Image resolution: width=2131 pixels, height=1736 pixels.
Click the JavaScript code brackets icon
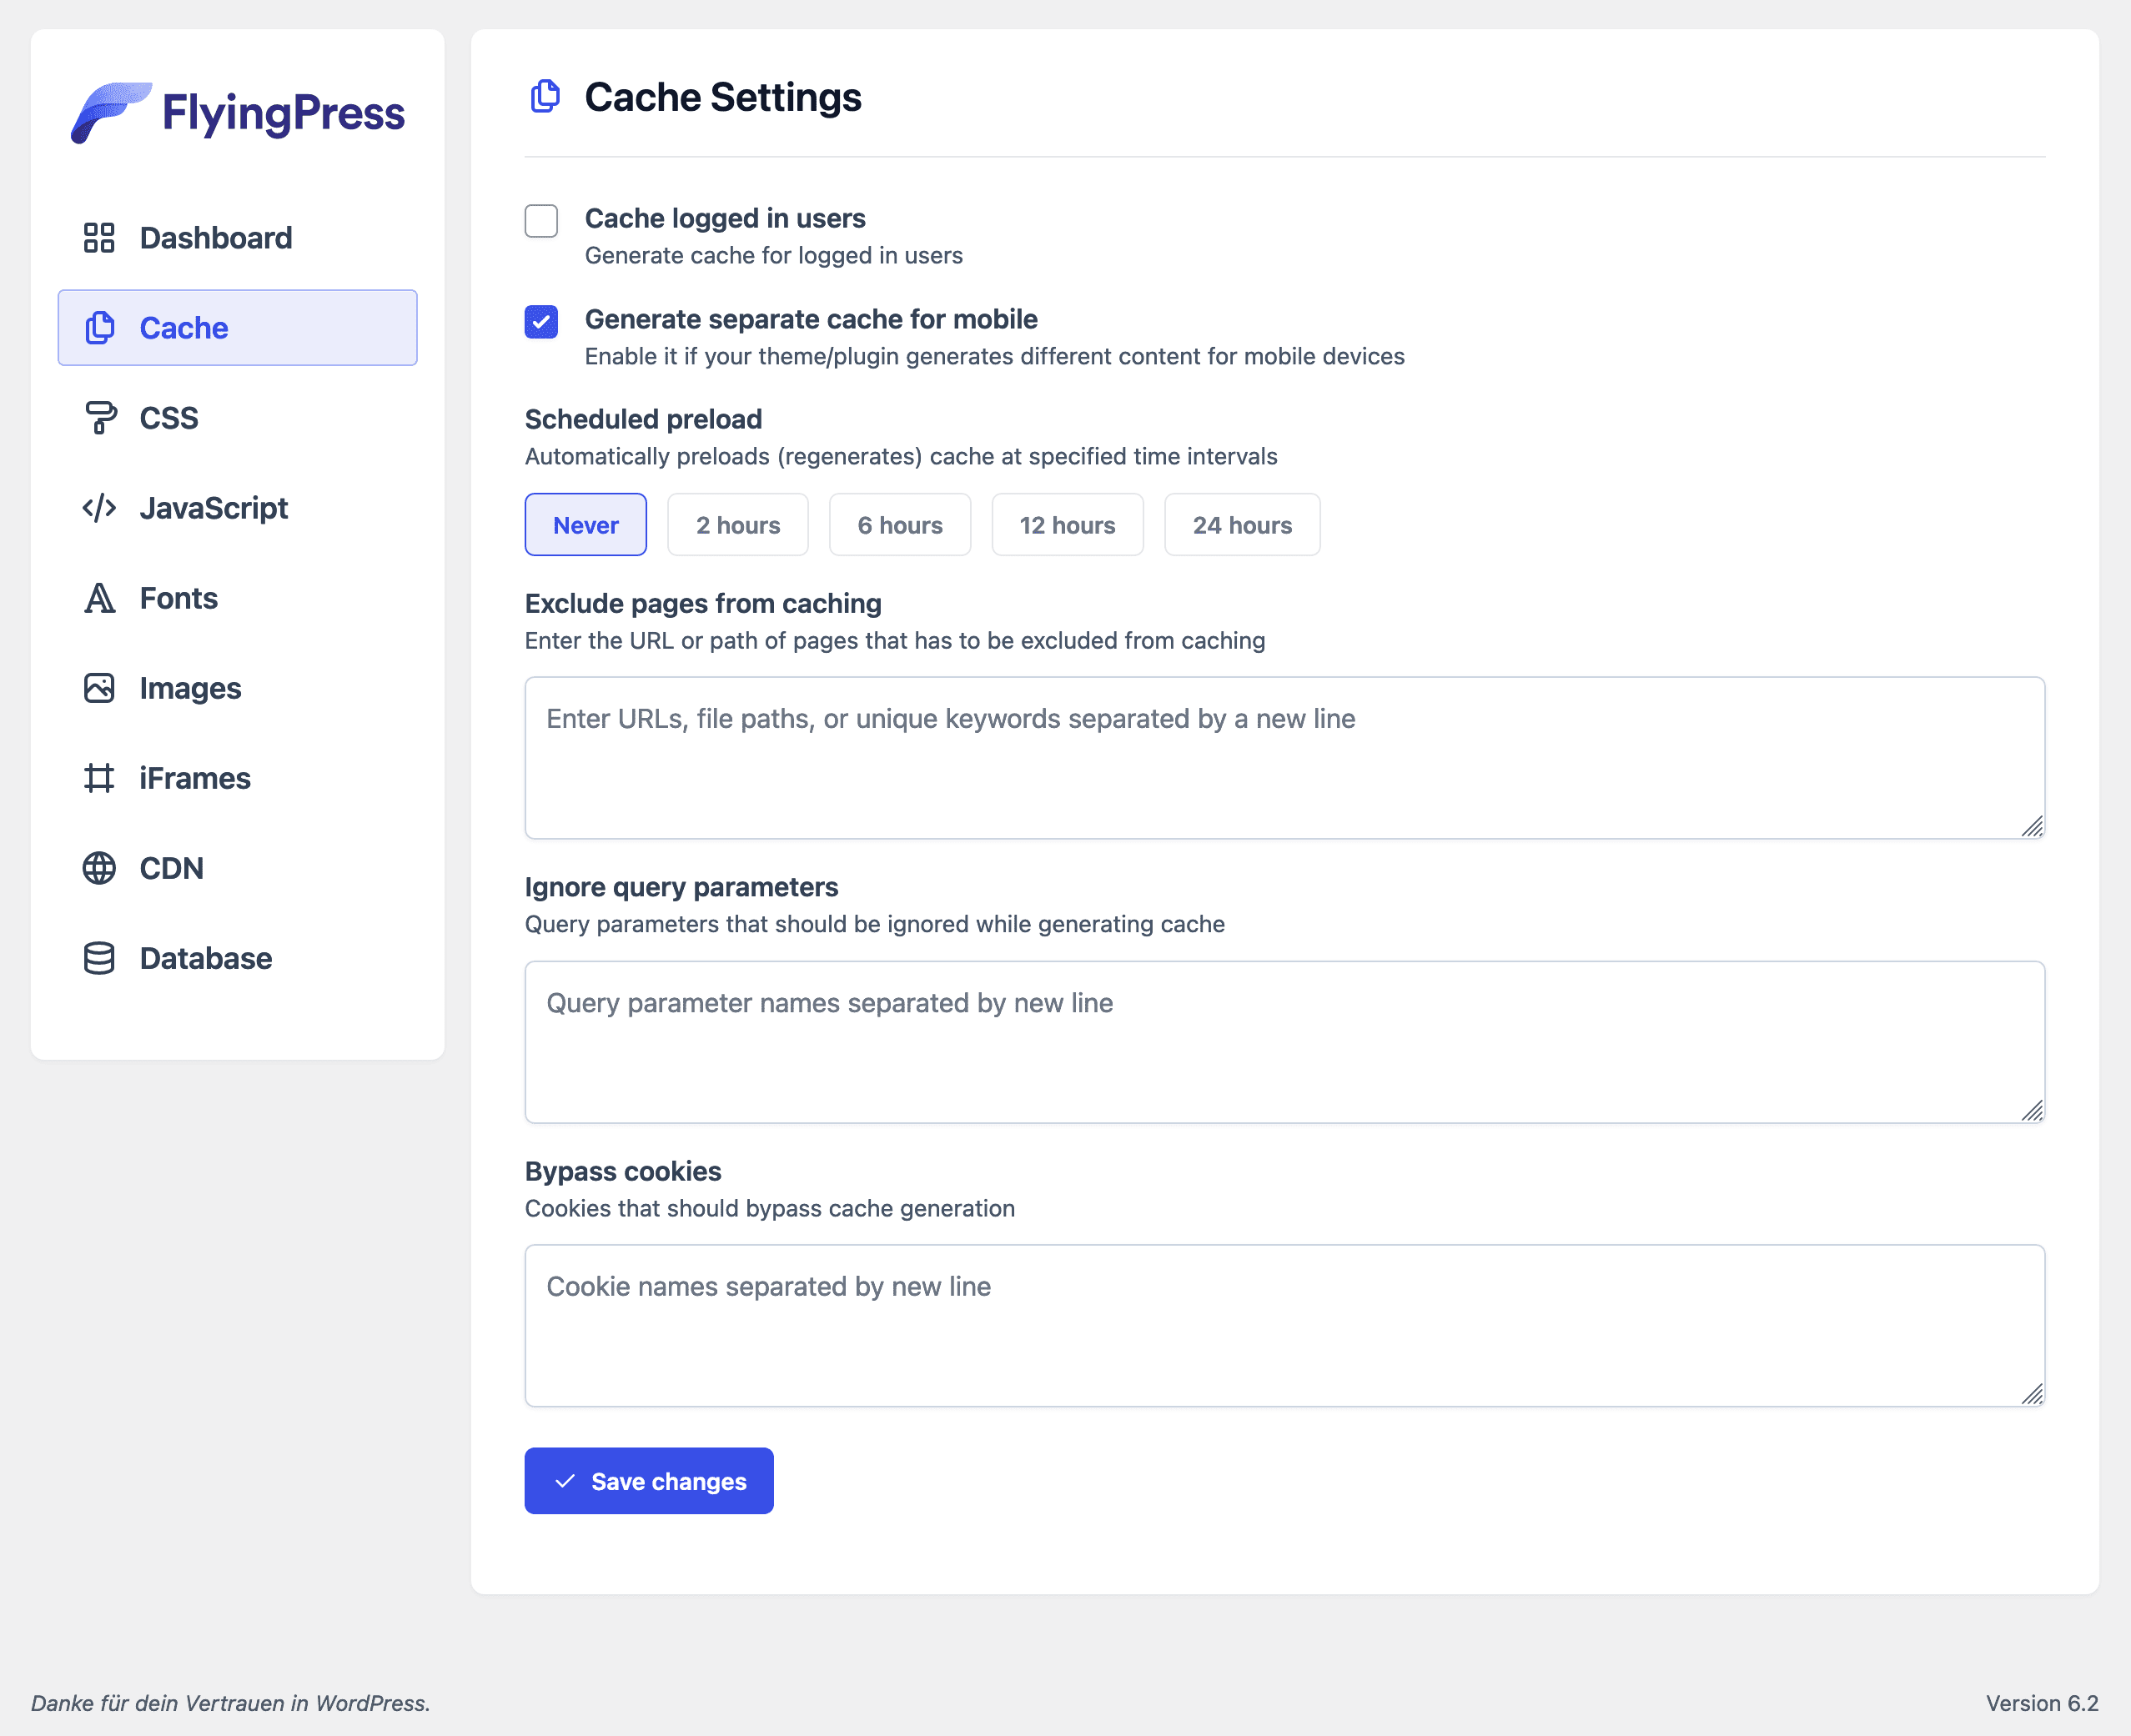[99, 508]
